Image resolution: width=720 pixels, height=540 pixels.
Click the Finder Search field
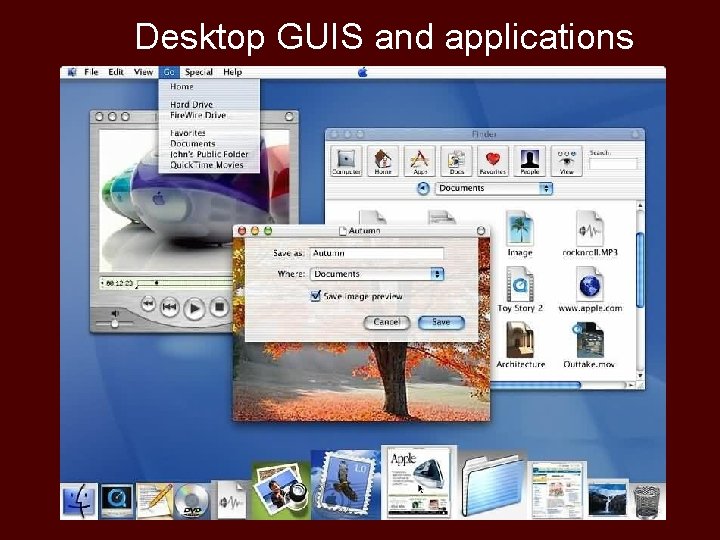pyautogui.click(x=613, y=164)
